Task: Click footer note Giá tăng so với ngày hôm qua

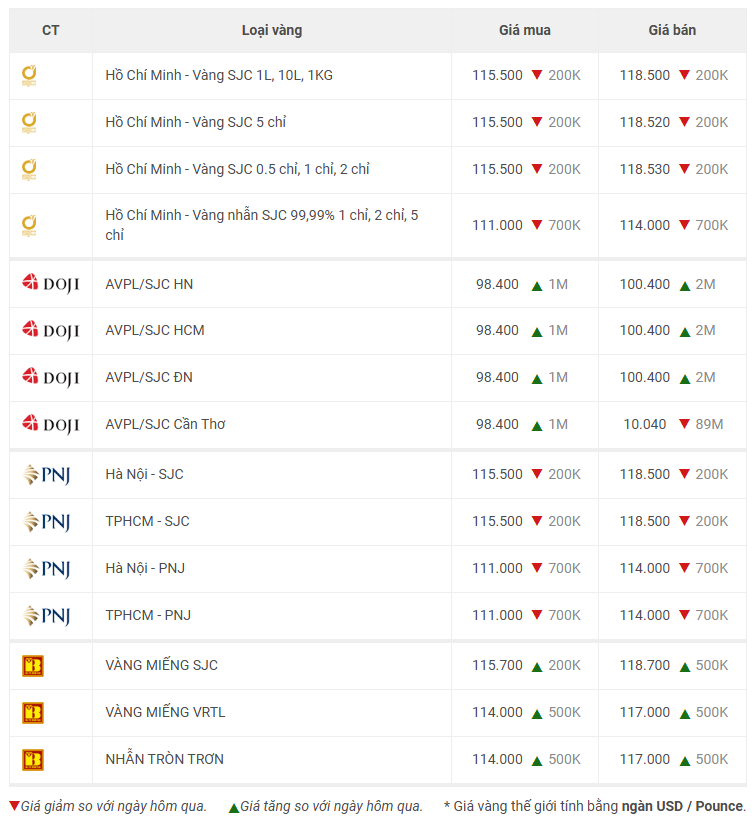Action: coord(331,806)
